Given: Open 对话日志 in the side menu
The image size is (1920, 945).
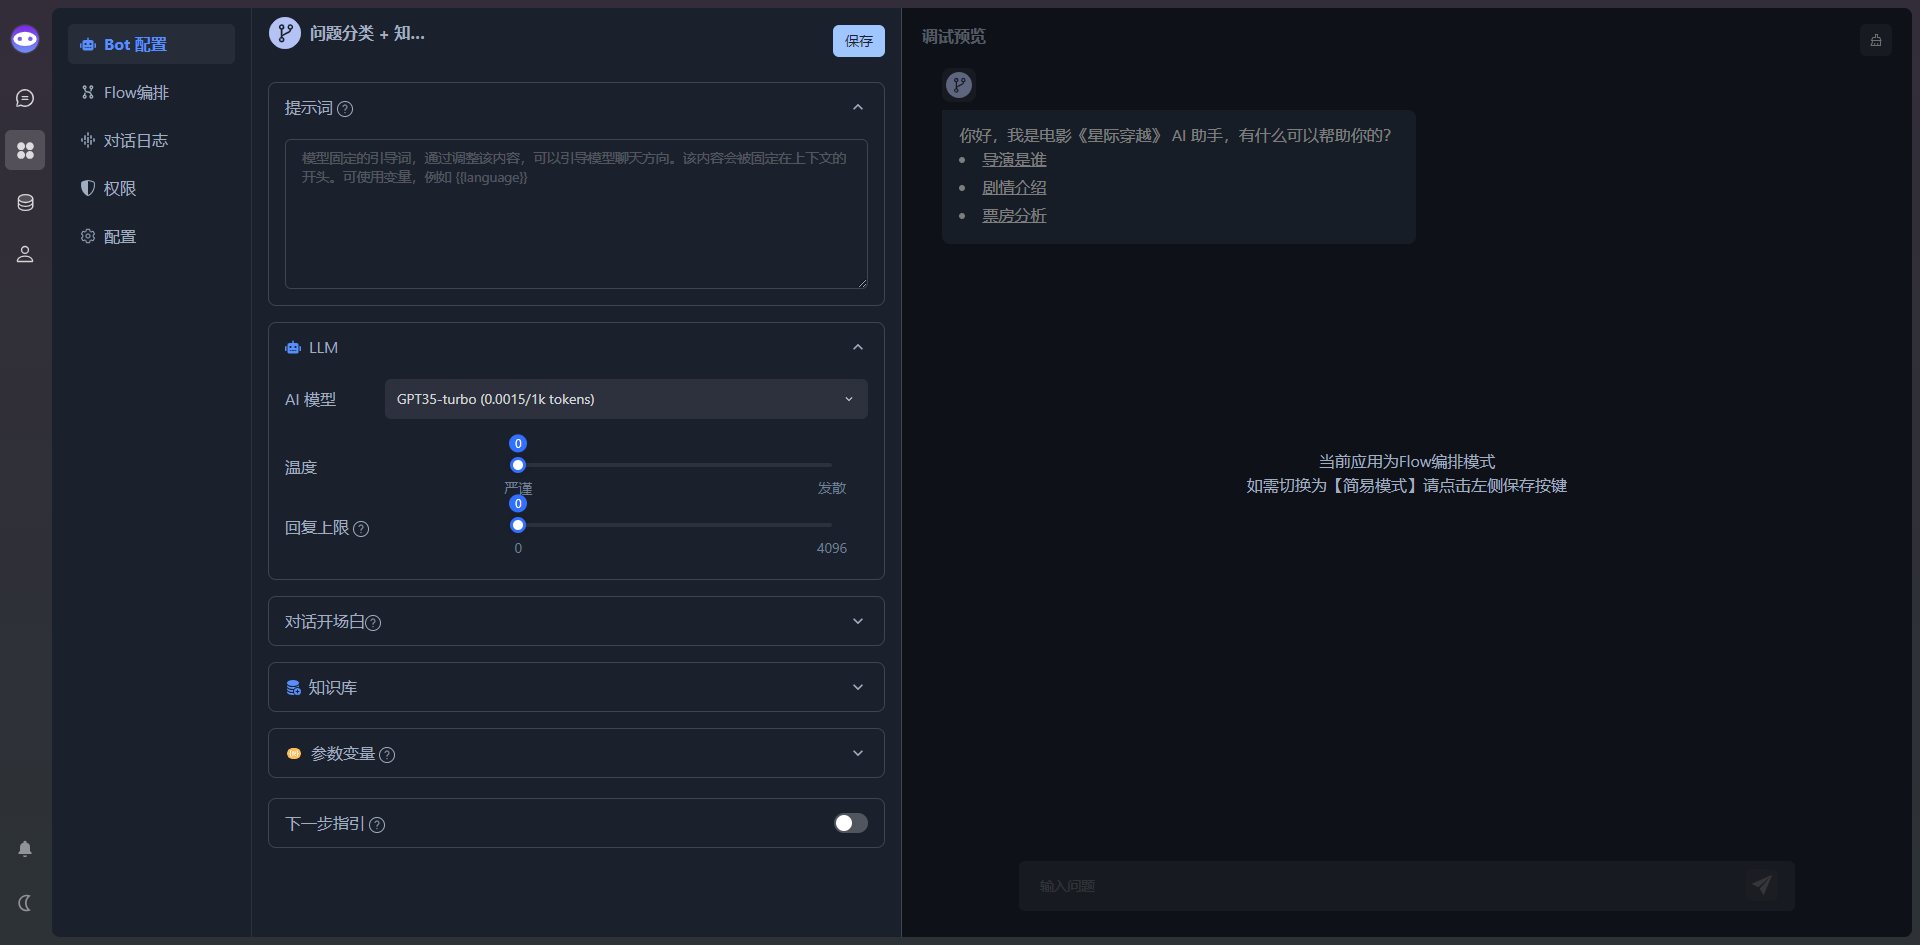Looking at the screenshot, I should click(x=136, y=141).
